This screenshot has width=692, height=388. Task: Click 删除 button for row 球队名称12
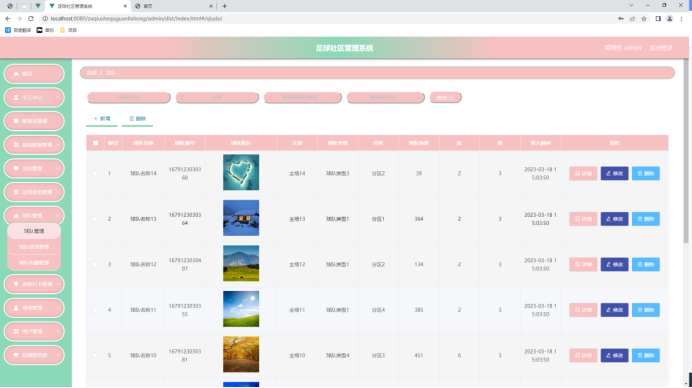click(x=646, y=264)
